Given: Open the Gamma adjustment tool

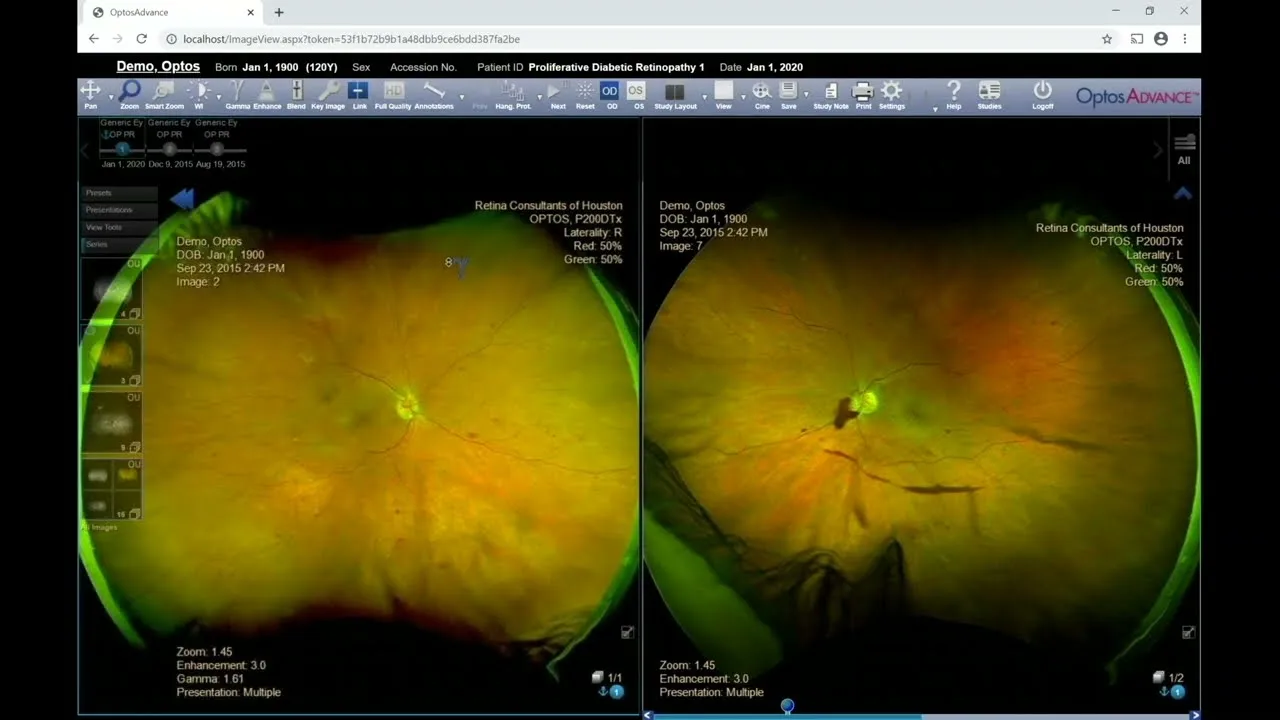Looking at the screenshot, I should point(237,94).
